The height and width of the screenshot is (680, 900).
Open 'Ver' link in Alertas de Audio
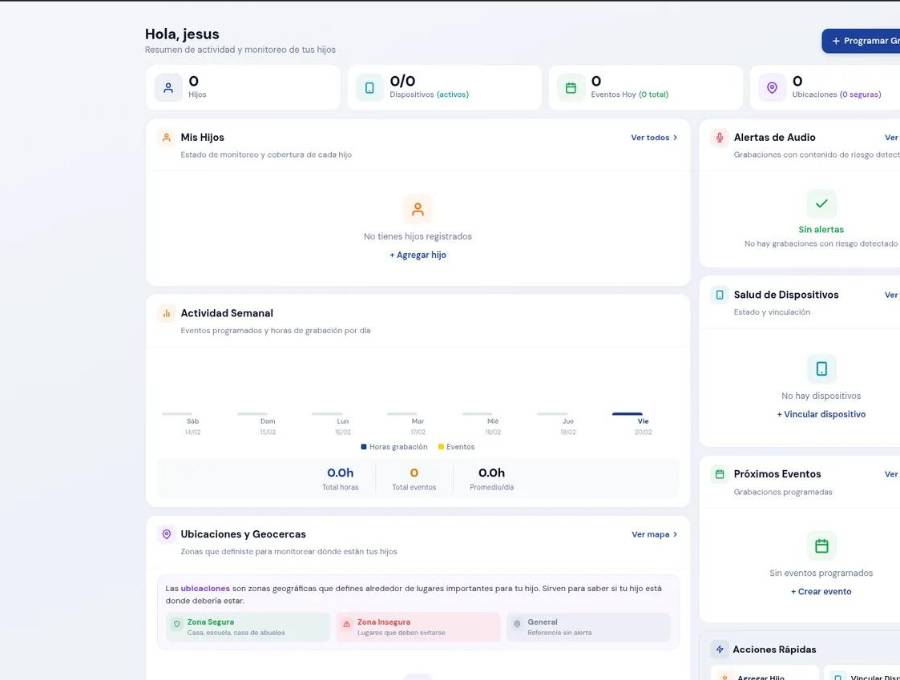tap(891, 138)
